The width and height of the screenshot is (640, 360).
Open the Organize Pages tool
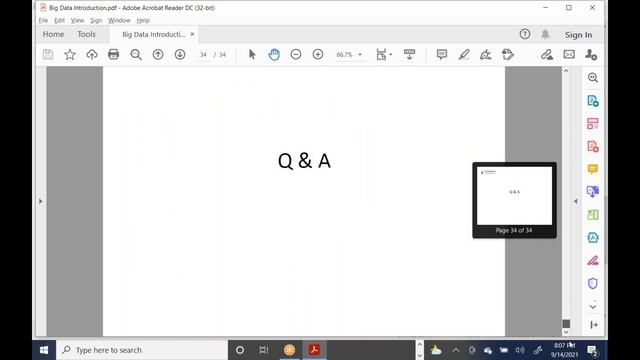[x=593, y=215]
